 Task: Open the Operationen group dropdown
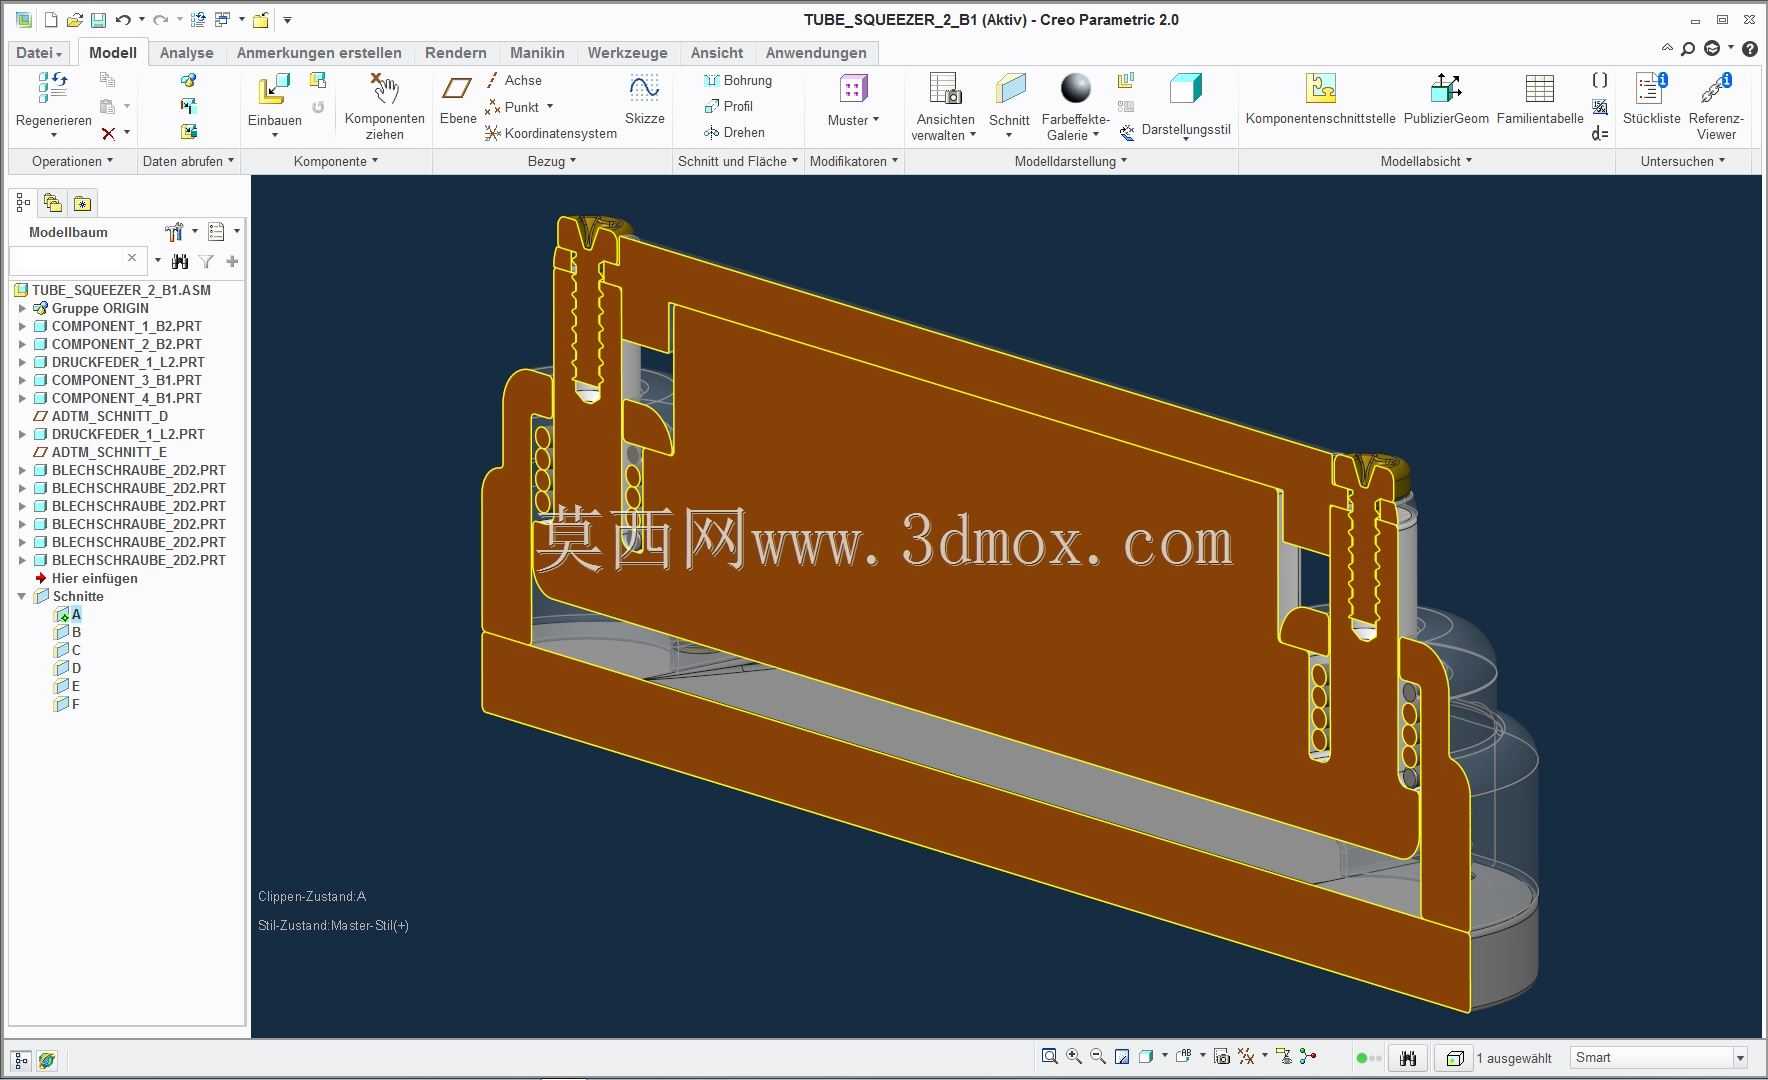point(72,161)
